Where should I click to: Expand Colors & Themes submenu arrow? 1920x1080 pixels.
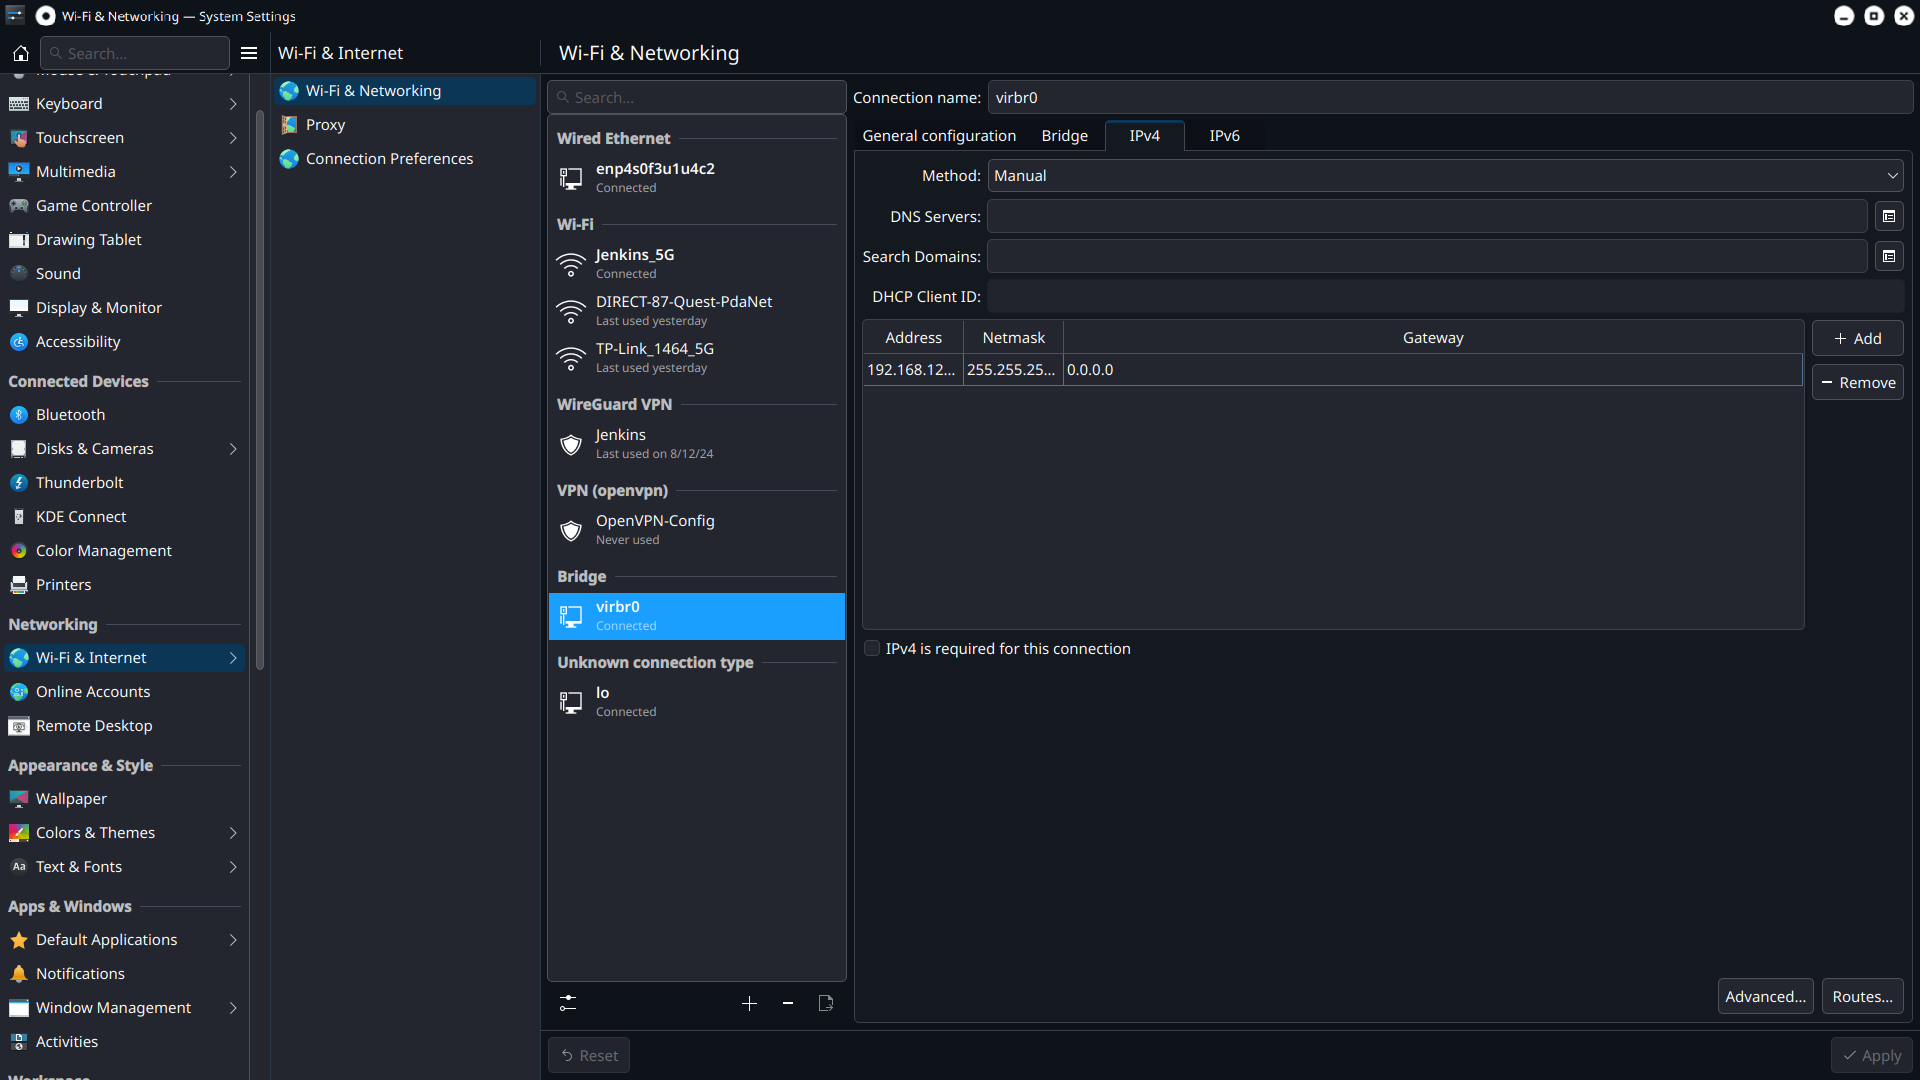coord(233,833)
